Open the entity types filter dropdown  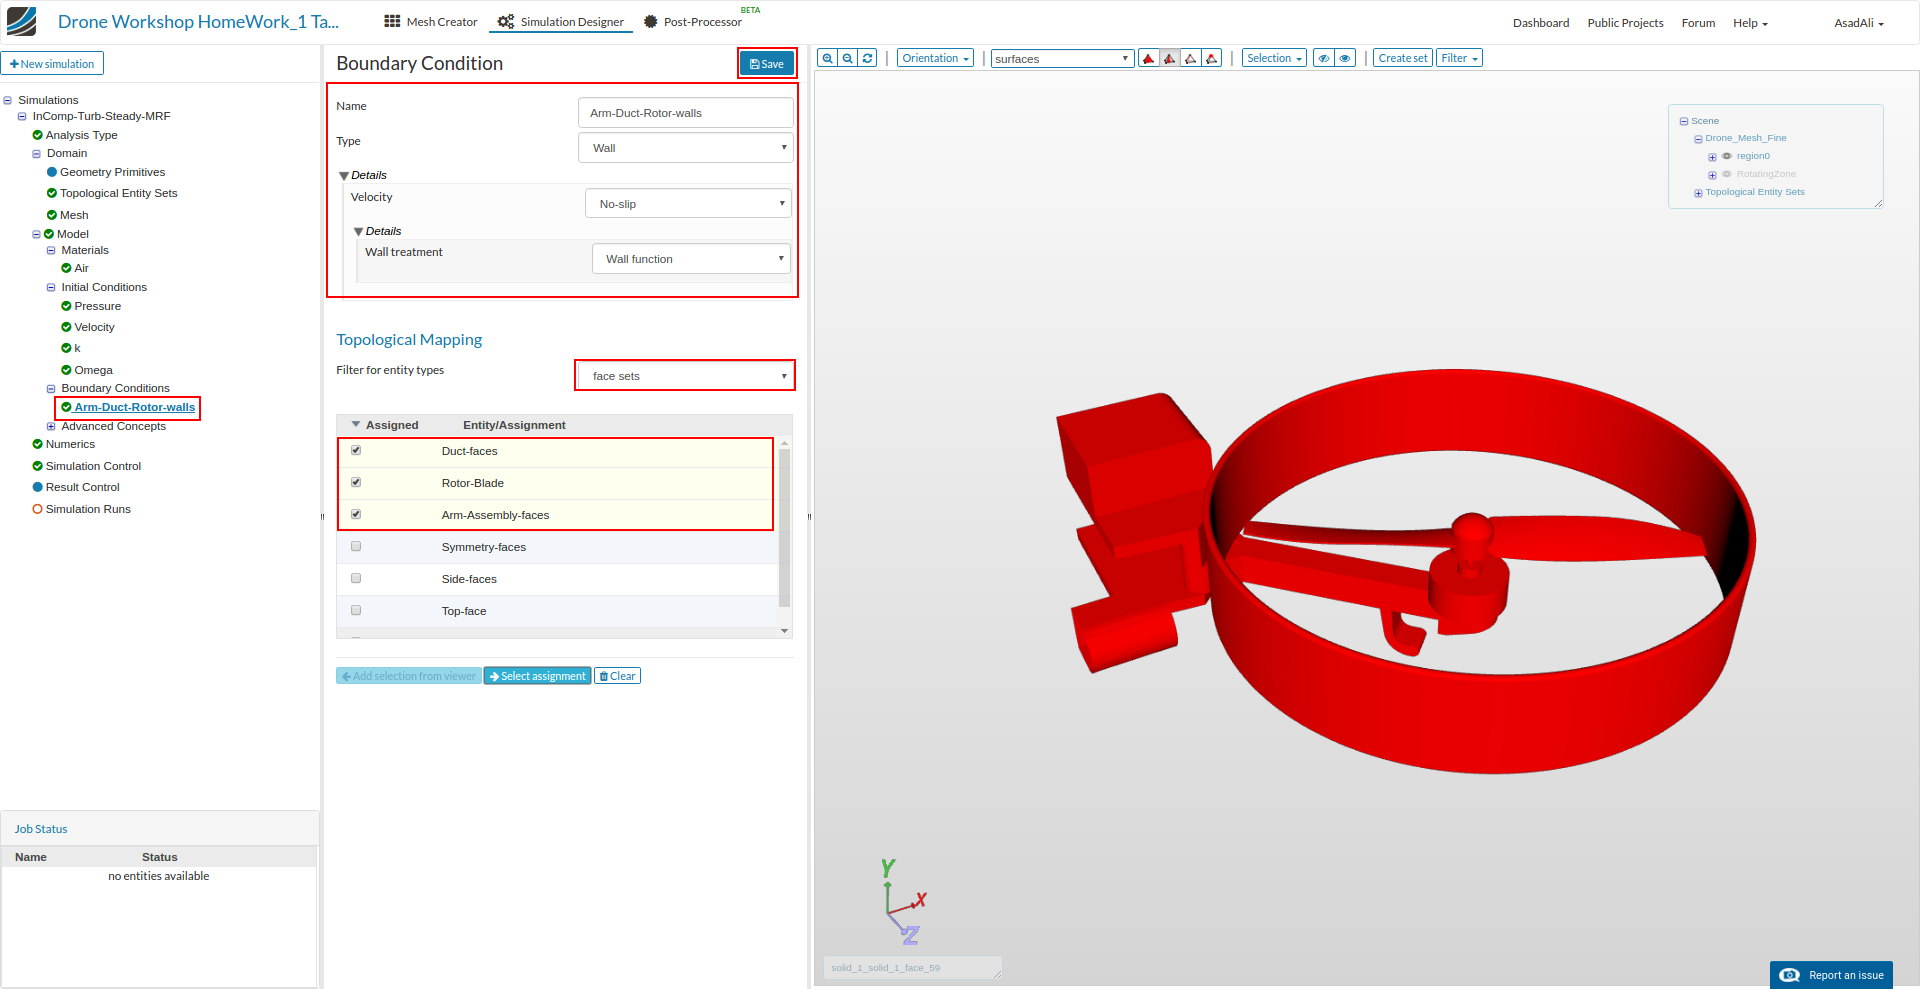[x=686, y=376]
